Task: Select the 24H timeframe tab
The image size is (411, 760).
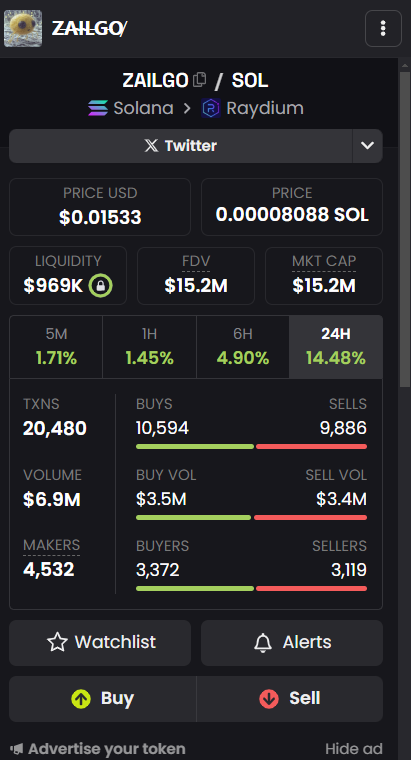Action: 336,347
